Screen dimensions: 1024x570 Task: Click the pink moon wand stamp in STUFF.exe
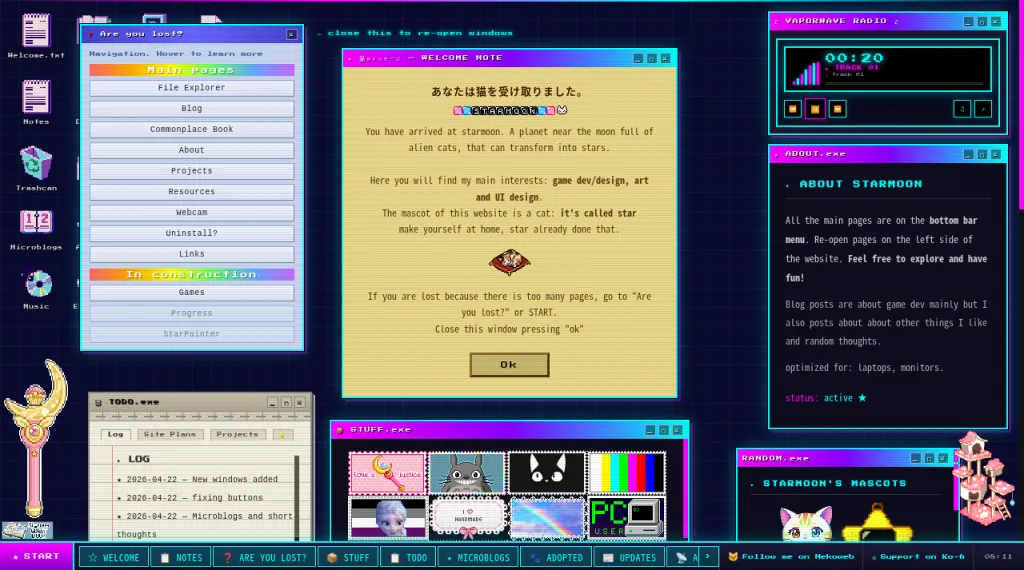pos(387,473)
